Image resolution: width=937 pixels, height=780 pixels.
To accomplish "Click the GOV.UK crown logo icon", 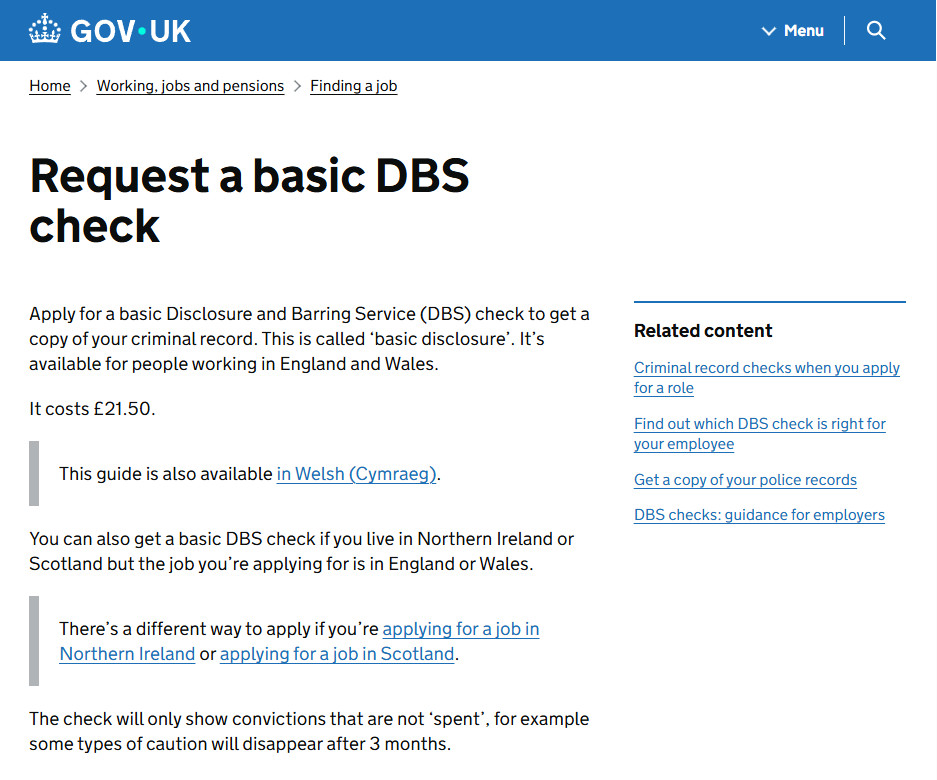I will coord(45,30).
